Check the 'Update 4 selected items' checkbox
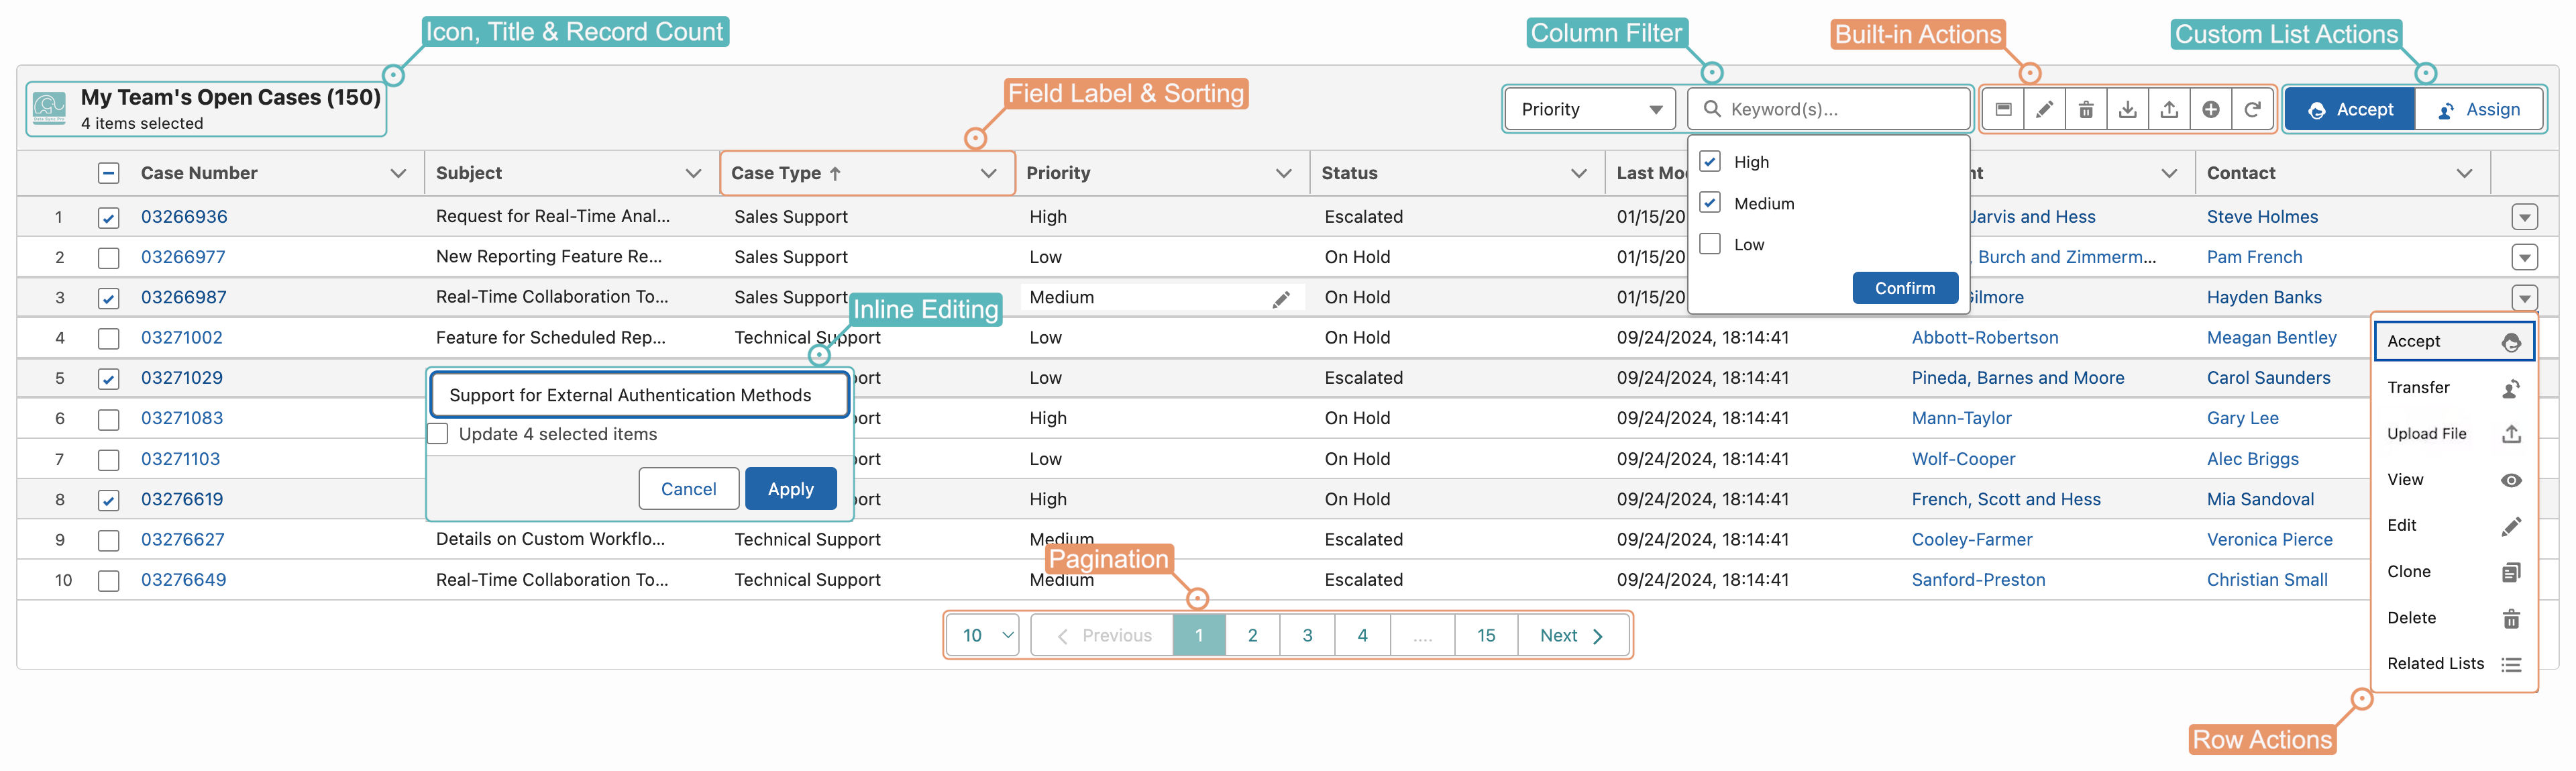This screenshot has width=2576, height=771. 438,434
